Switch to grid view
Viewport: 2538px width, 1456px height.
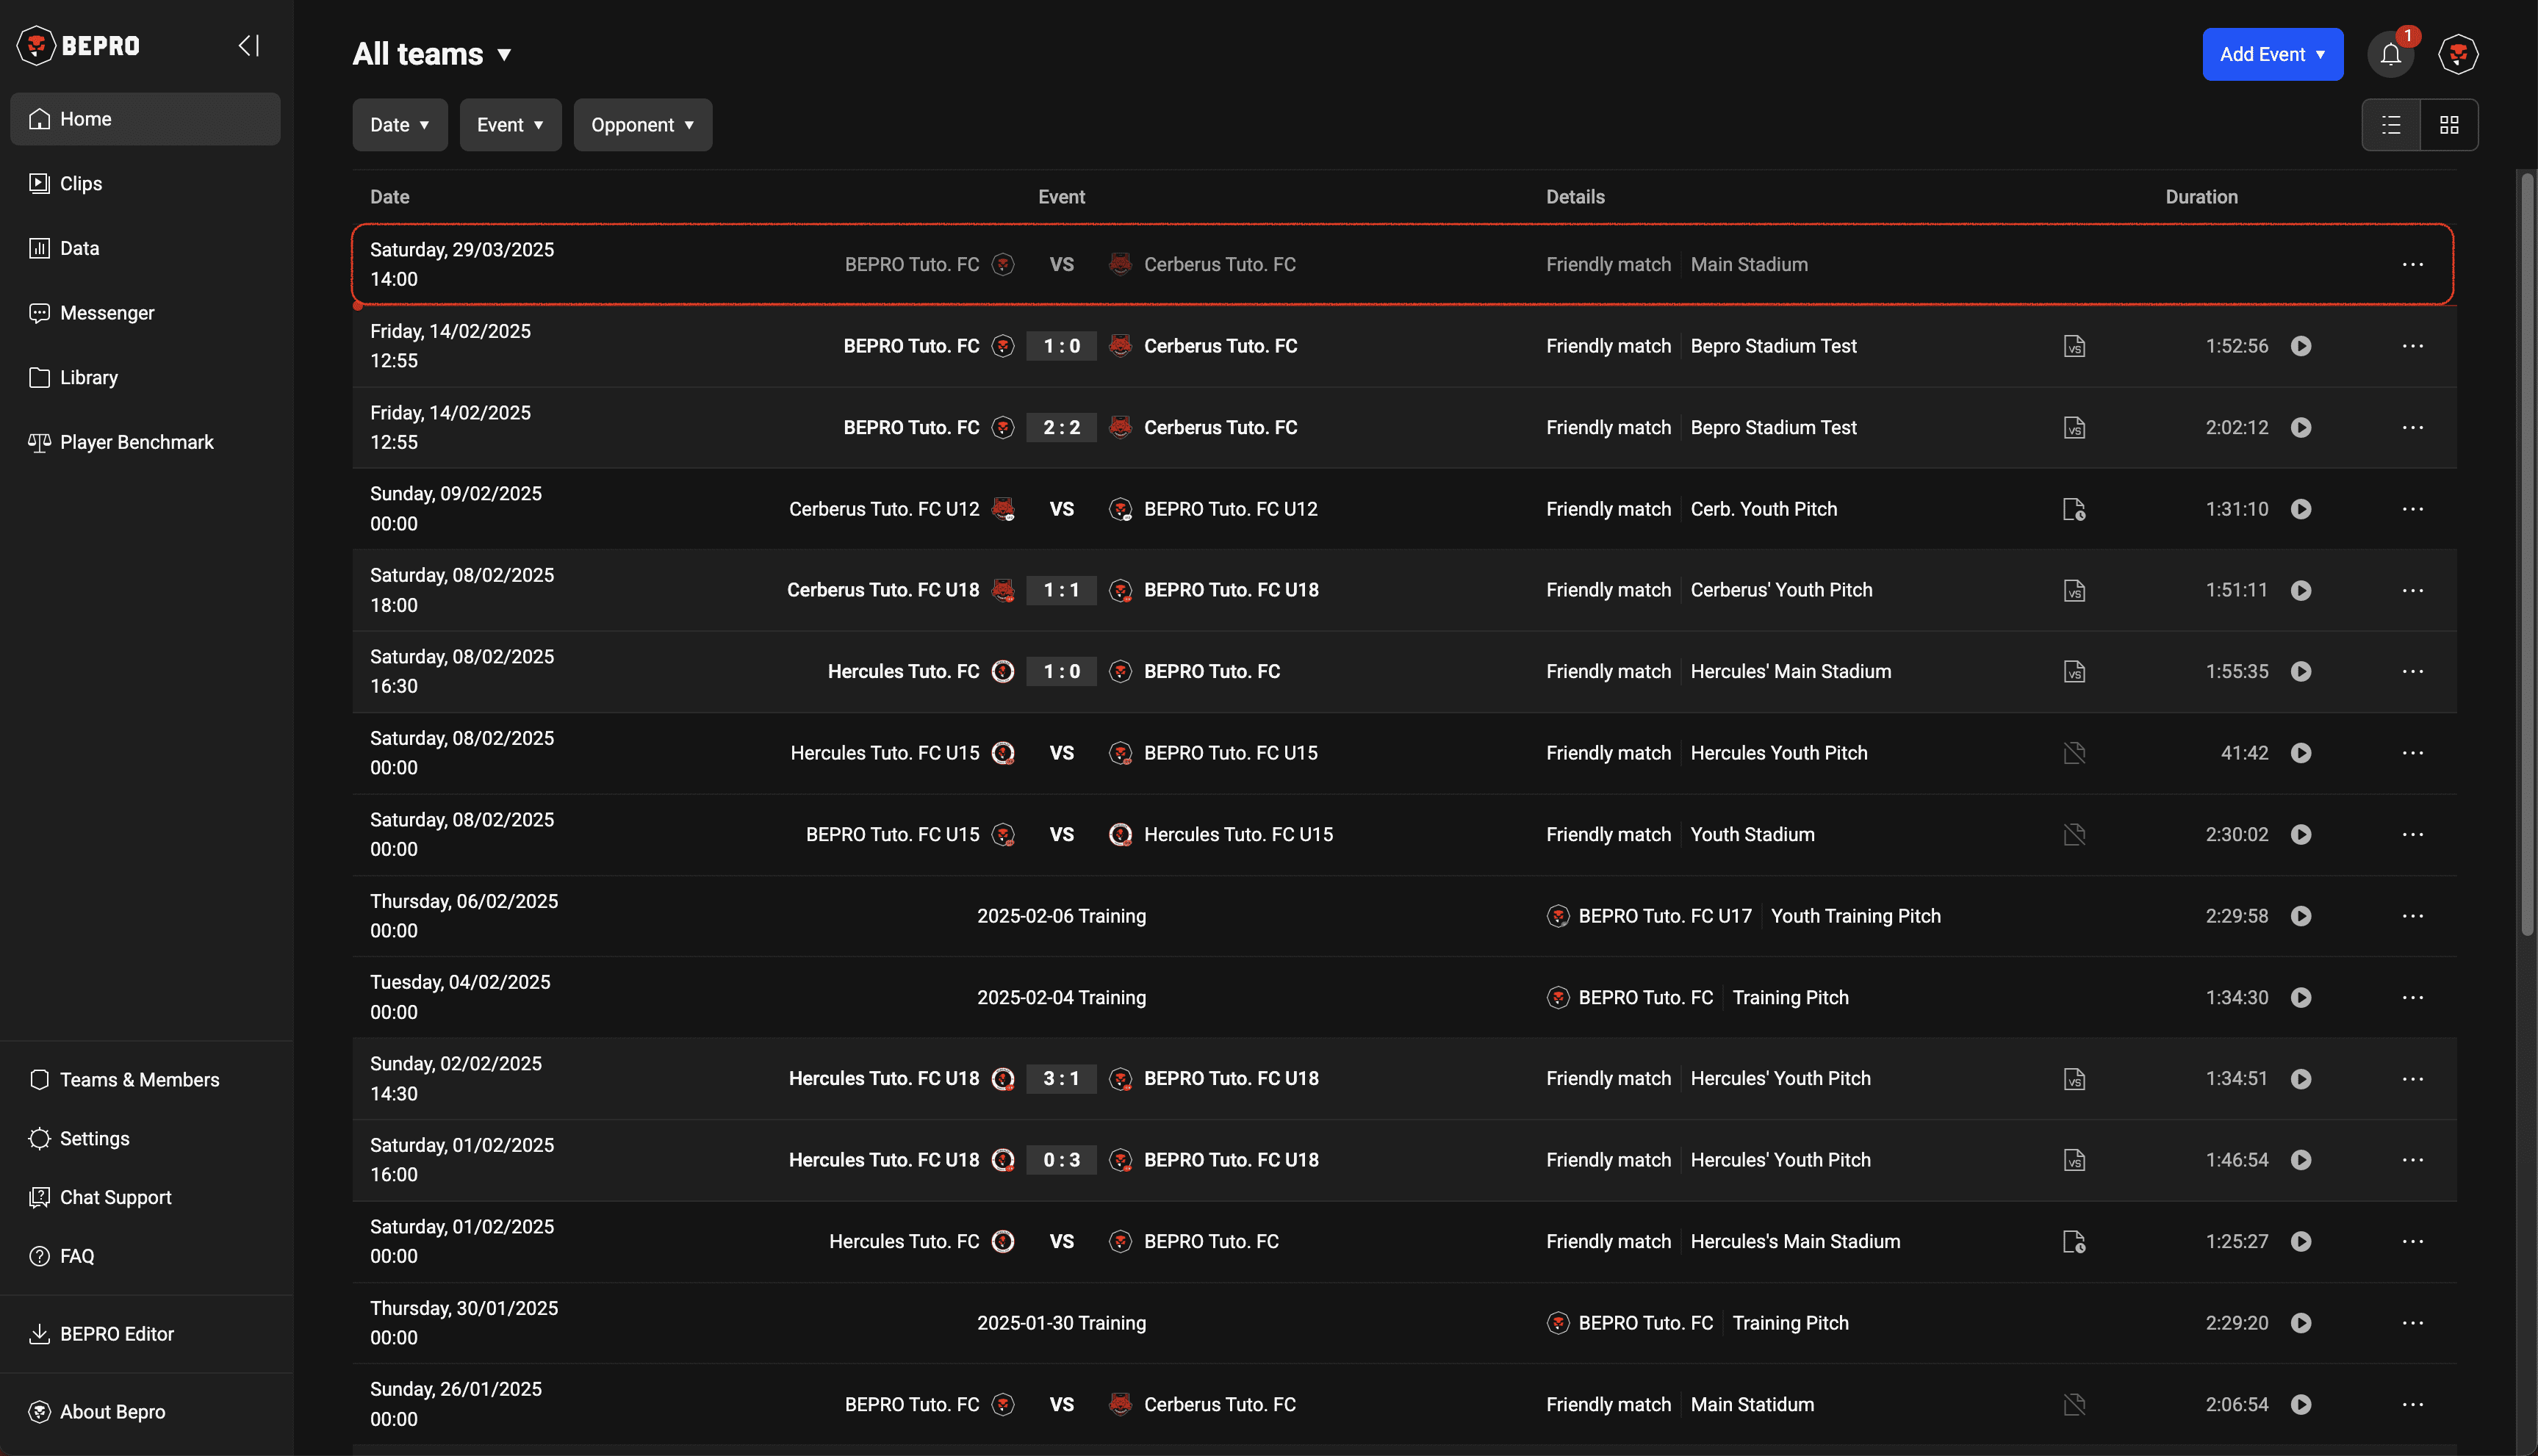pos(2449,125)
